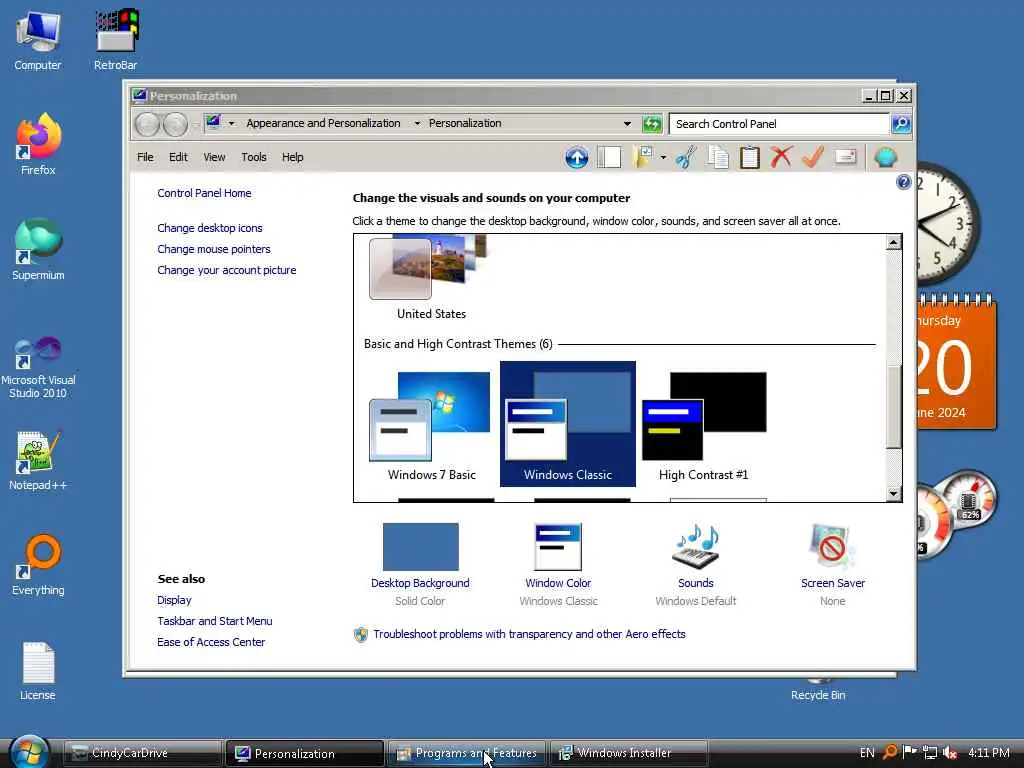Go back with the Back navigation button
Image resolution: width=1024 pixels, height=768 pixels.
pos(148,124)
